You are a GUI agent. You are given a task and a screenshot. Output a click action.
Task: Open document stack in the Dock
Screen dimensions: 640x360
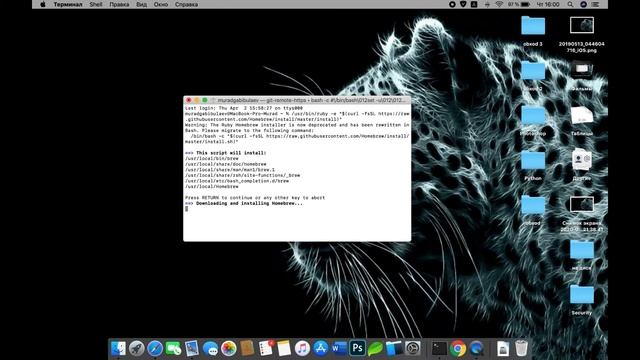pyautogui.click(x=503, y=349)
